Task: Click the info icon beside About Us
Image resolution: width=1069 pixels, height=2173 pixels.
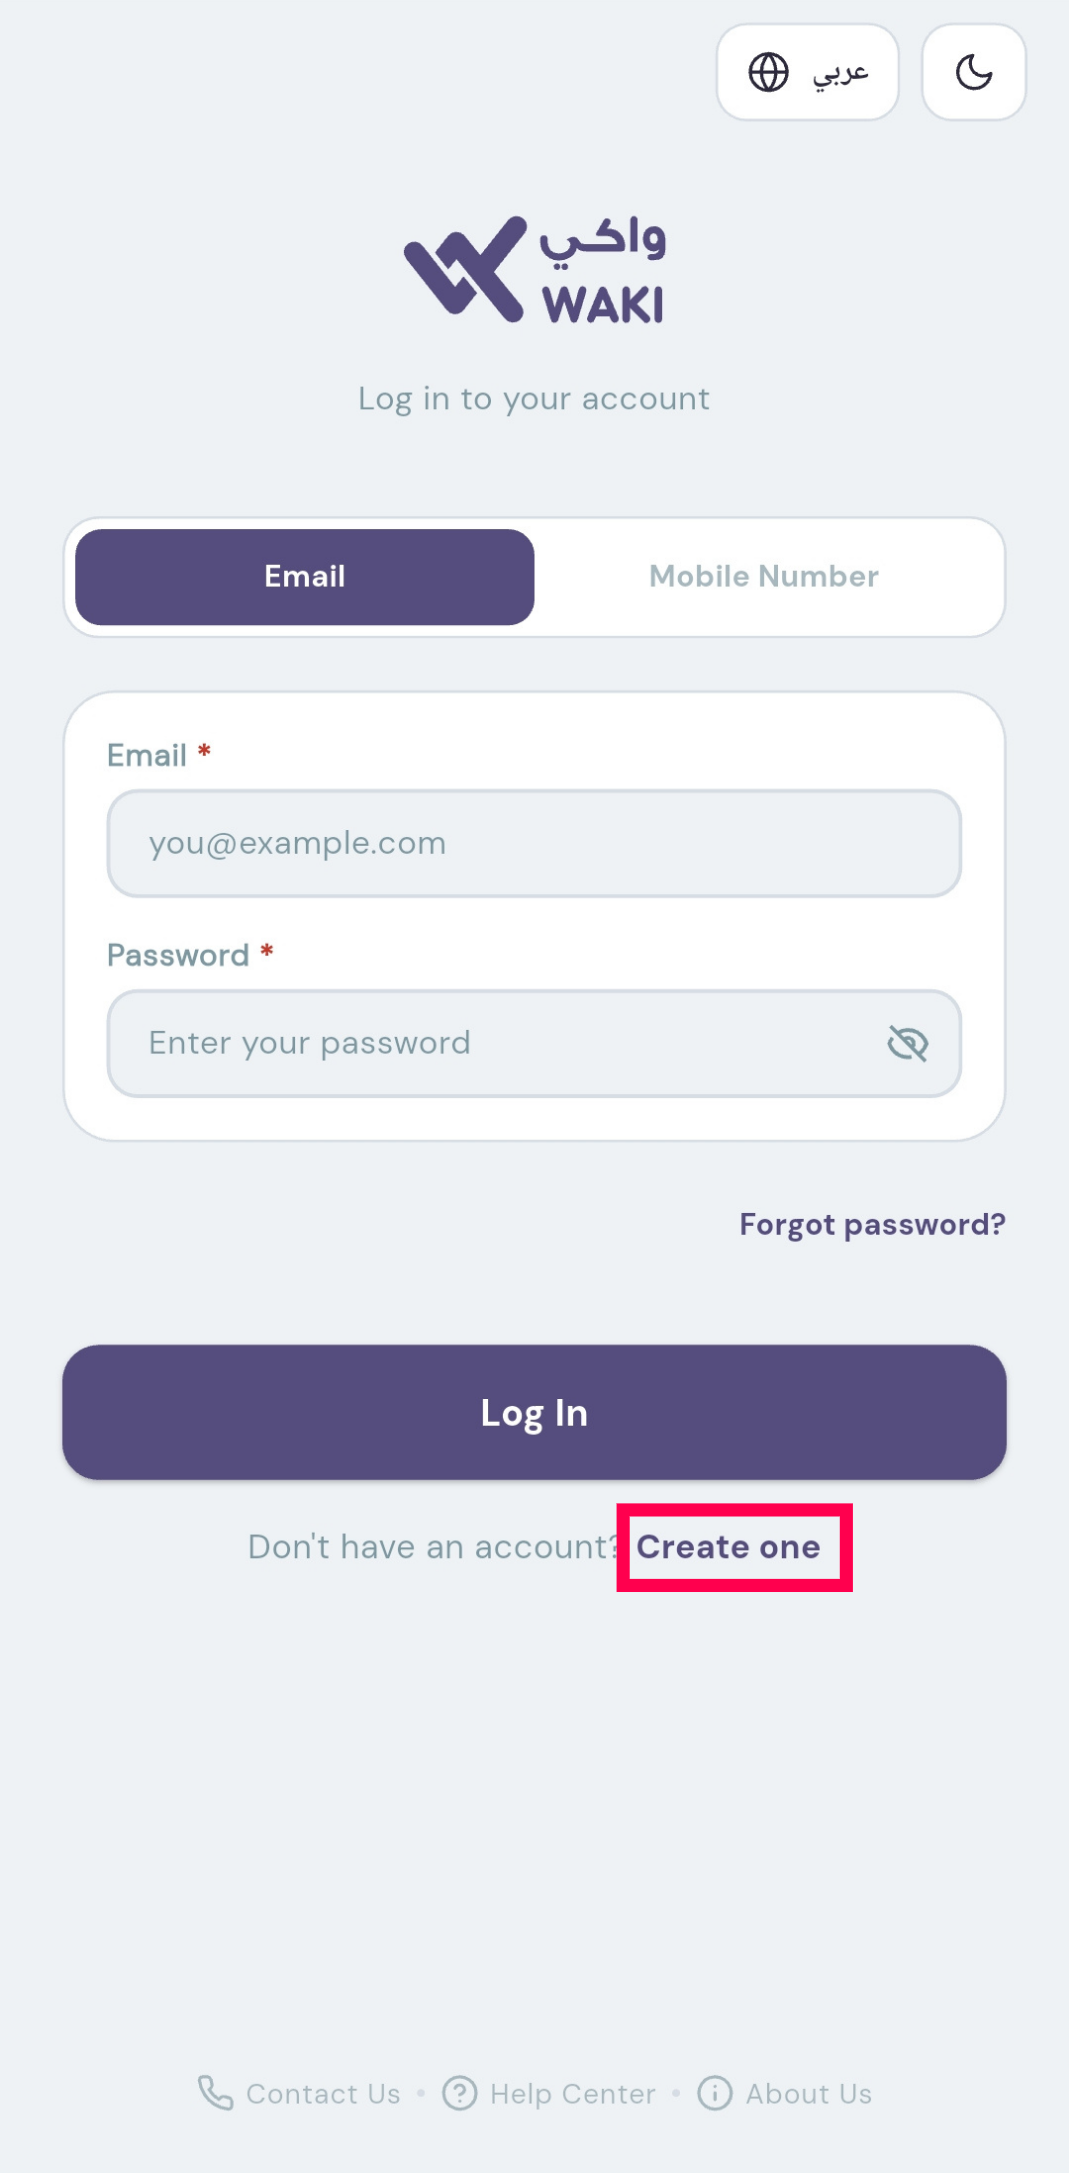Action: click(x=714, y=2092)
